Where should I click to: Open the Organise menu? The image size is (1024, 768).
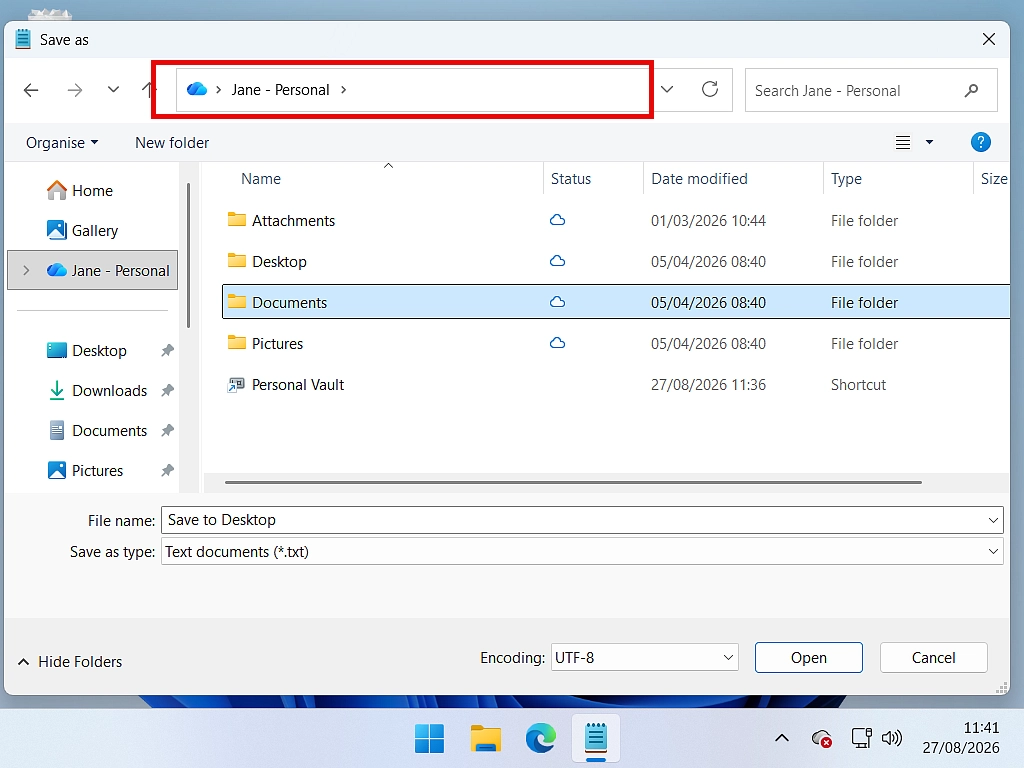tap(62, 142)
